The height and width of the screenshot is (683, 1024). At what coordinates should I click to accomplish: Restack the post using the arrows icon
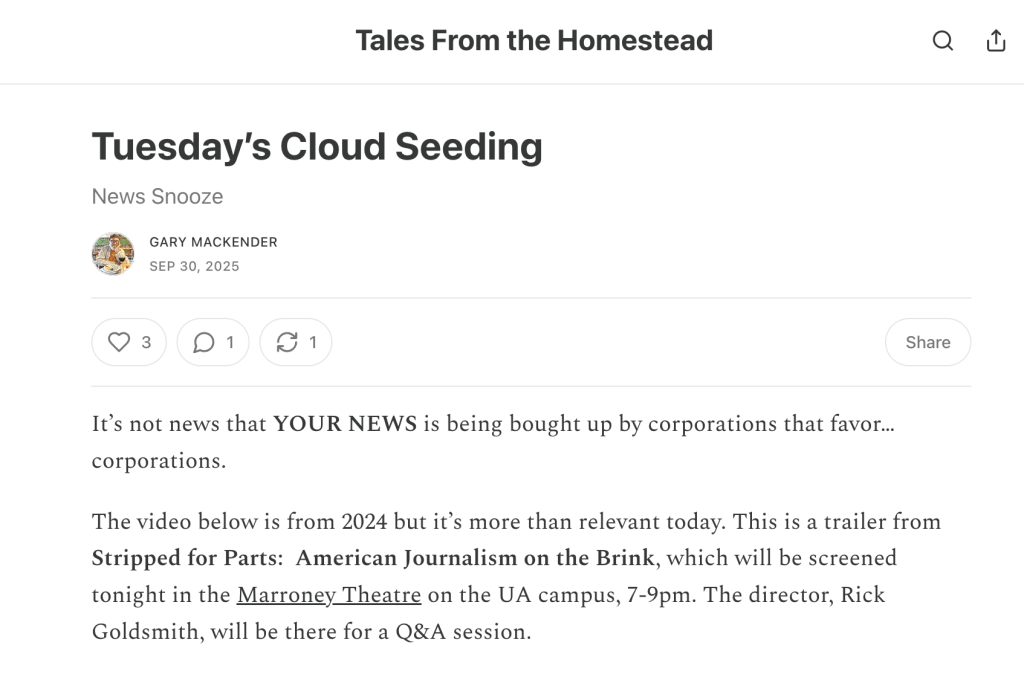tap(287, 342)
